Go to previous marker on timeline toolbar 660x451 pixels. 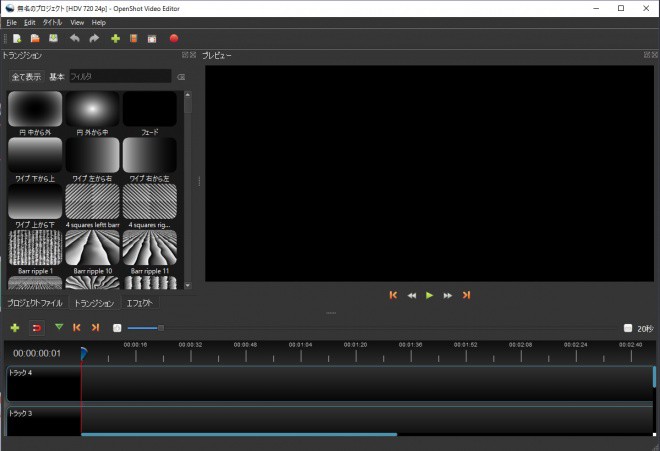pyautogui.click(x=77, y=328)
